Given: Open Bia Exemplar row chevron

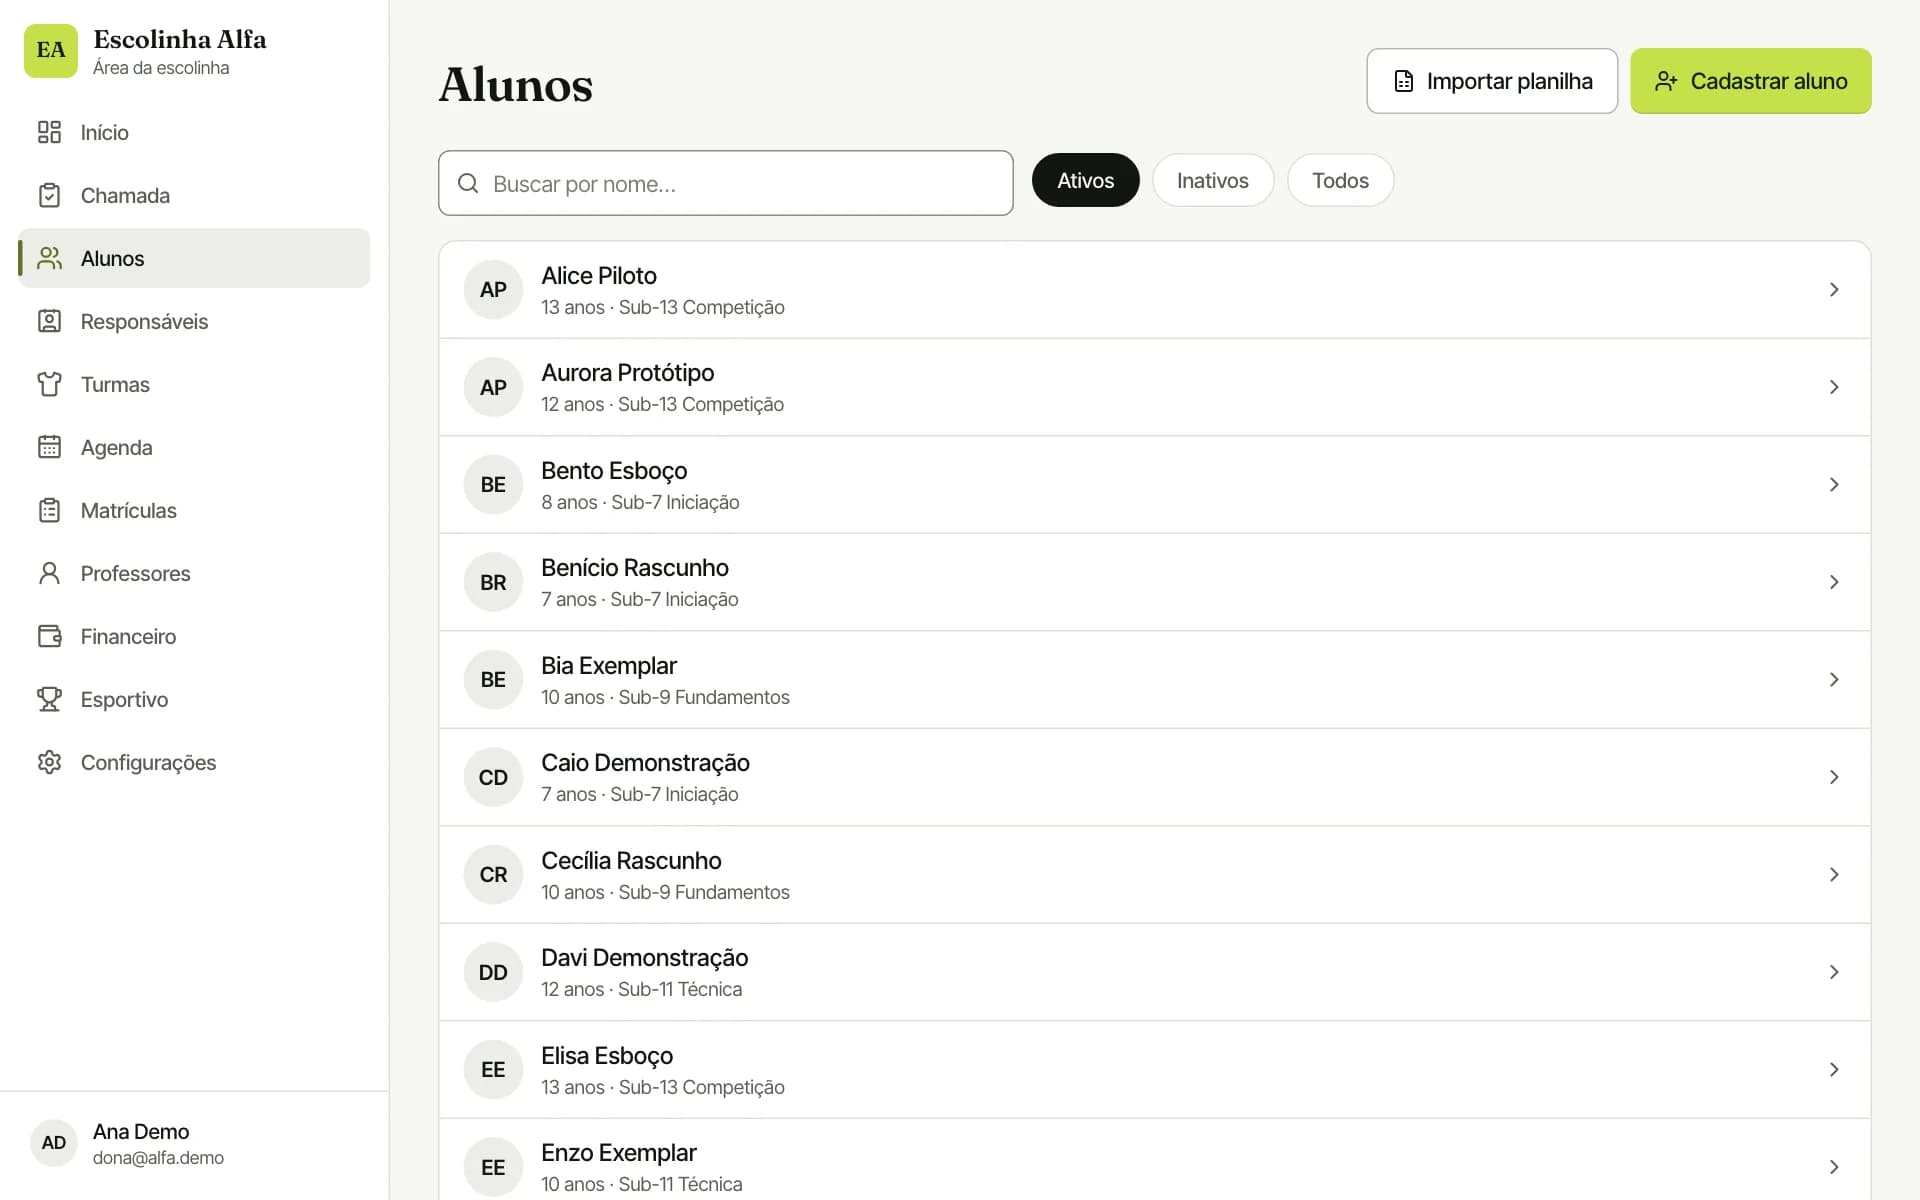Looking at the screenshot, I should 1834,680.
